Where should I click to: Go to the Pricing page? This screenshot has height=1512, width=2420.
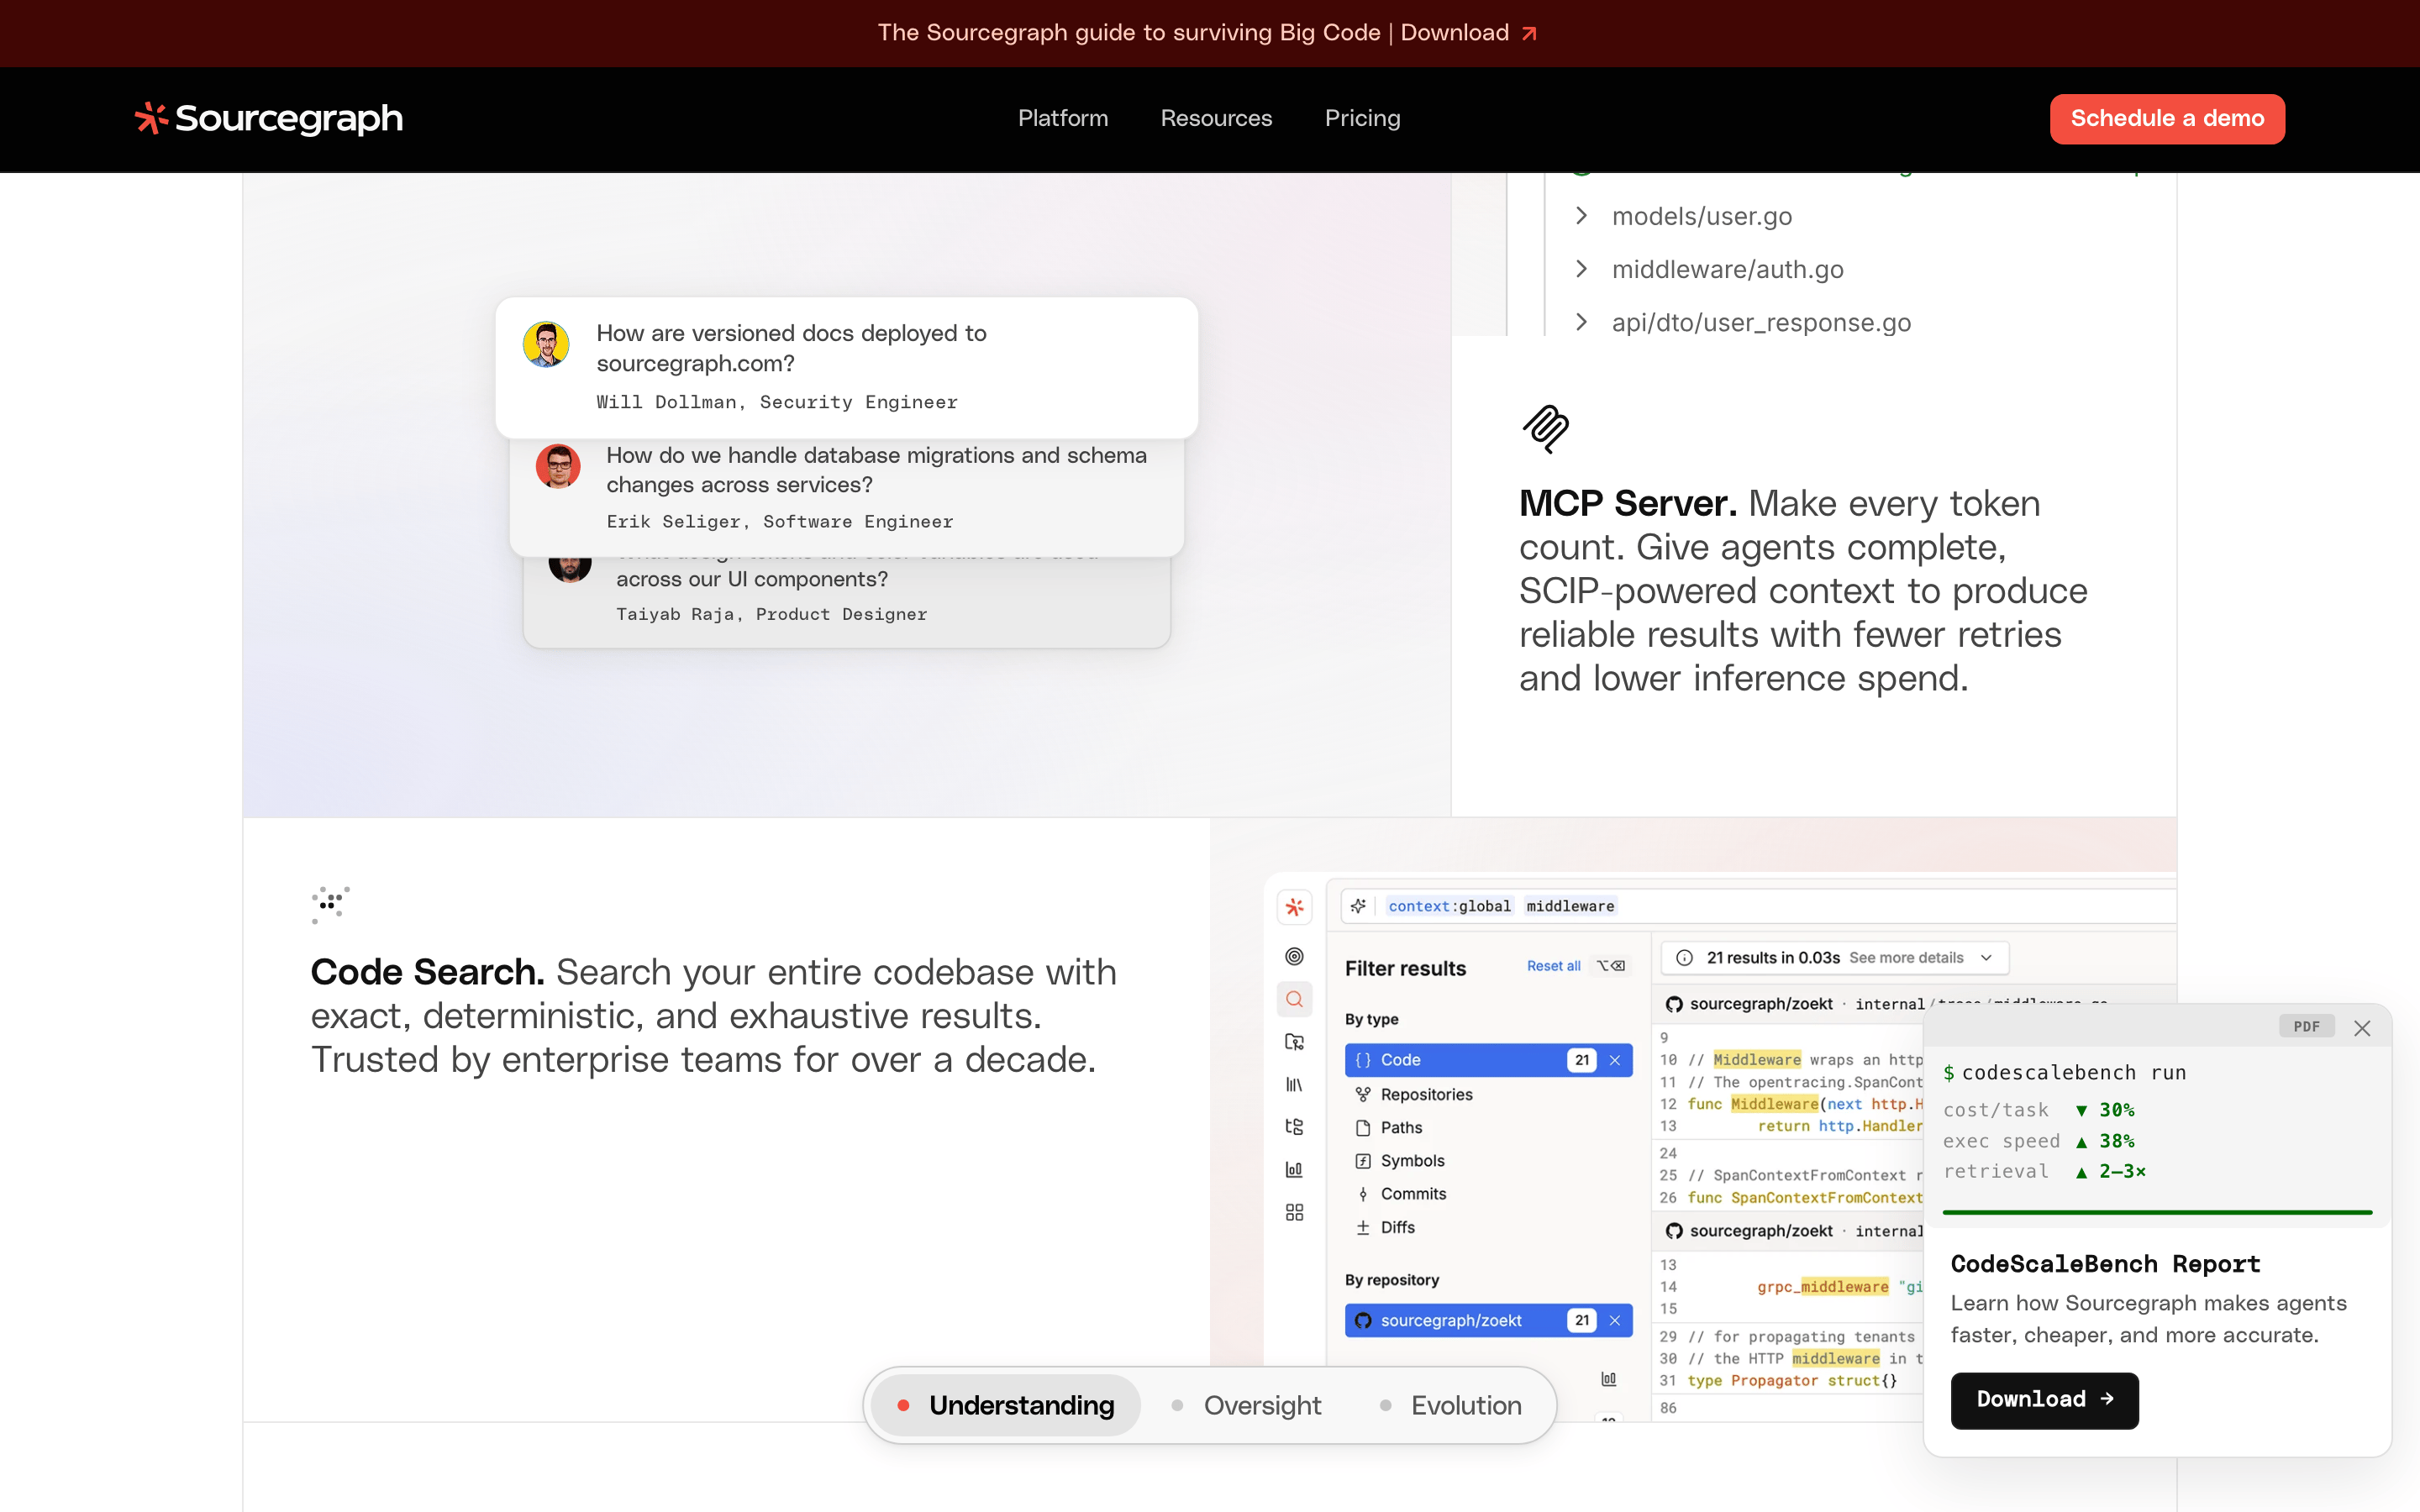pyautogui.click(x=1362, y=118)
